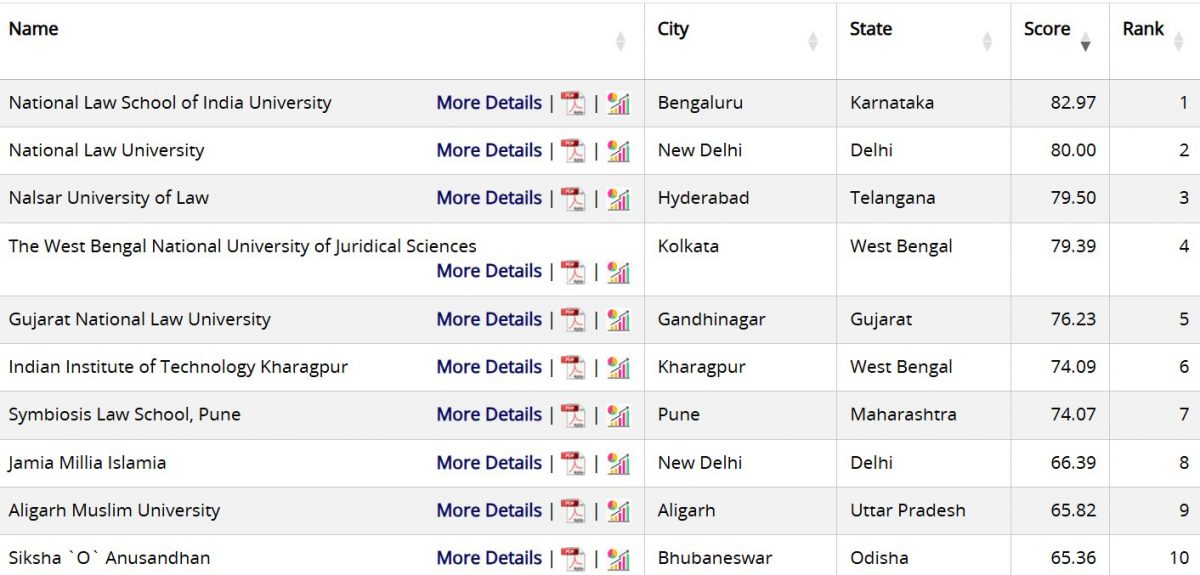
Task: Select the Gujarat National Law University row name
Action: tap(140, 320)
